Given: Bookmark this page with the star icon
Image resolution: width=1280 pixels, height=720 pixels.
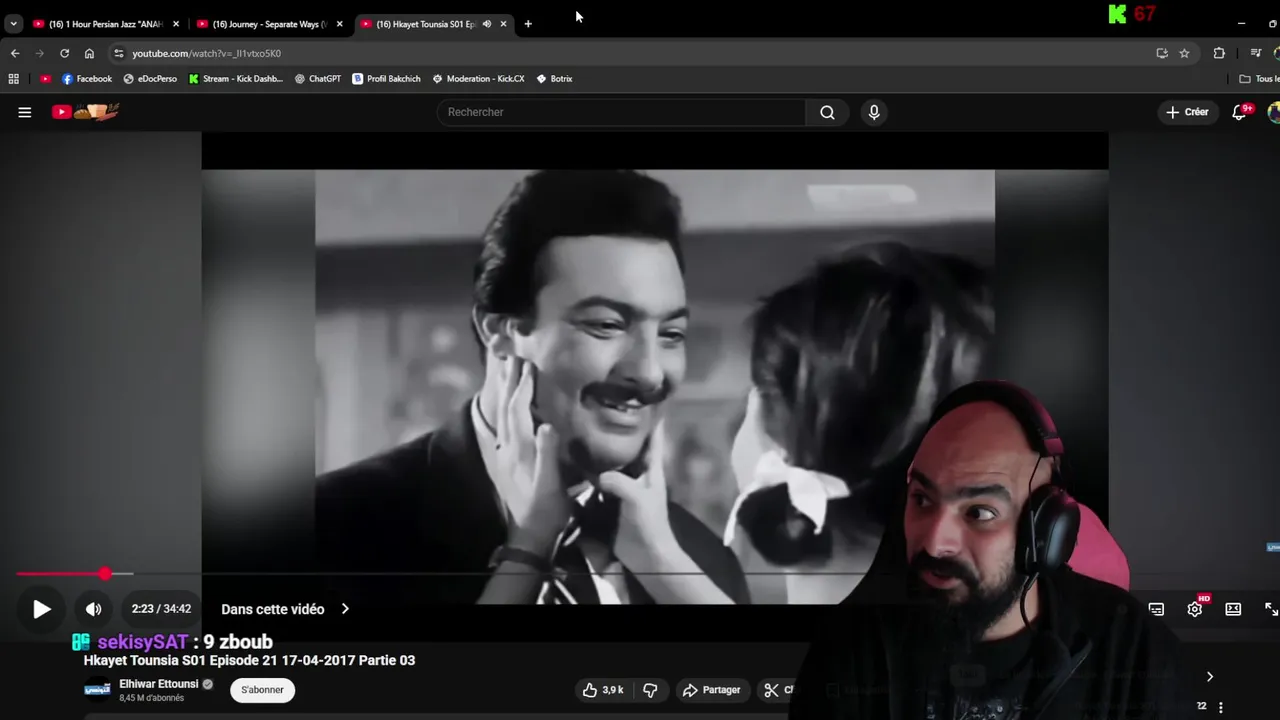Looking at the screenshot, I should pos(1184,53).
